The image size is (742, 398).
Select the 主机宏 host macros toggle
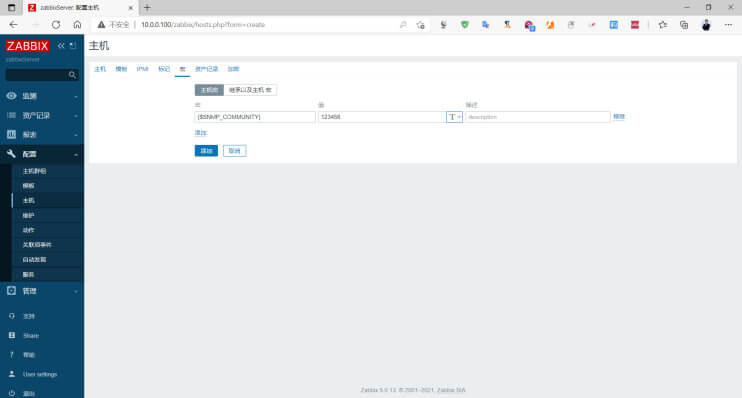(x=209, y=90)
